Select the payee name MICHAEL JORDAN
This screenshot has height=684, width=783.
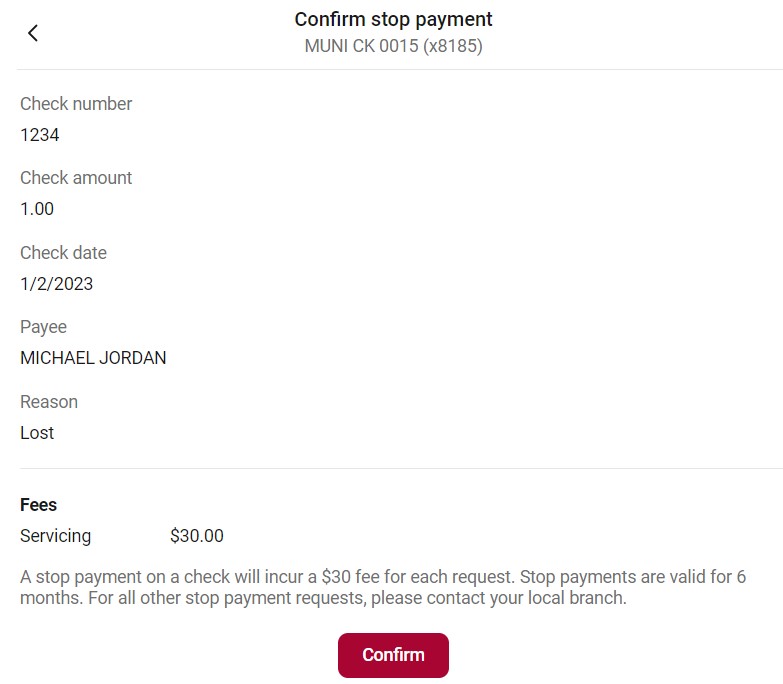tap(93, 358)
